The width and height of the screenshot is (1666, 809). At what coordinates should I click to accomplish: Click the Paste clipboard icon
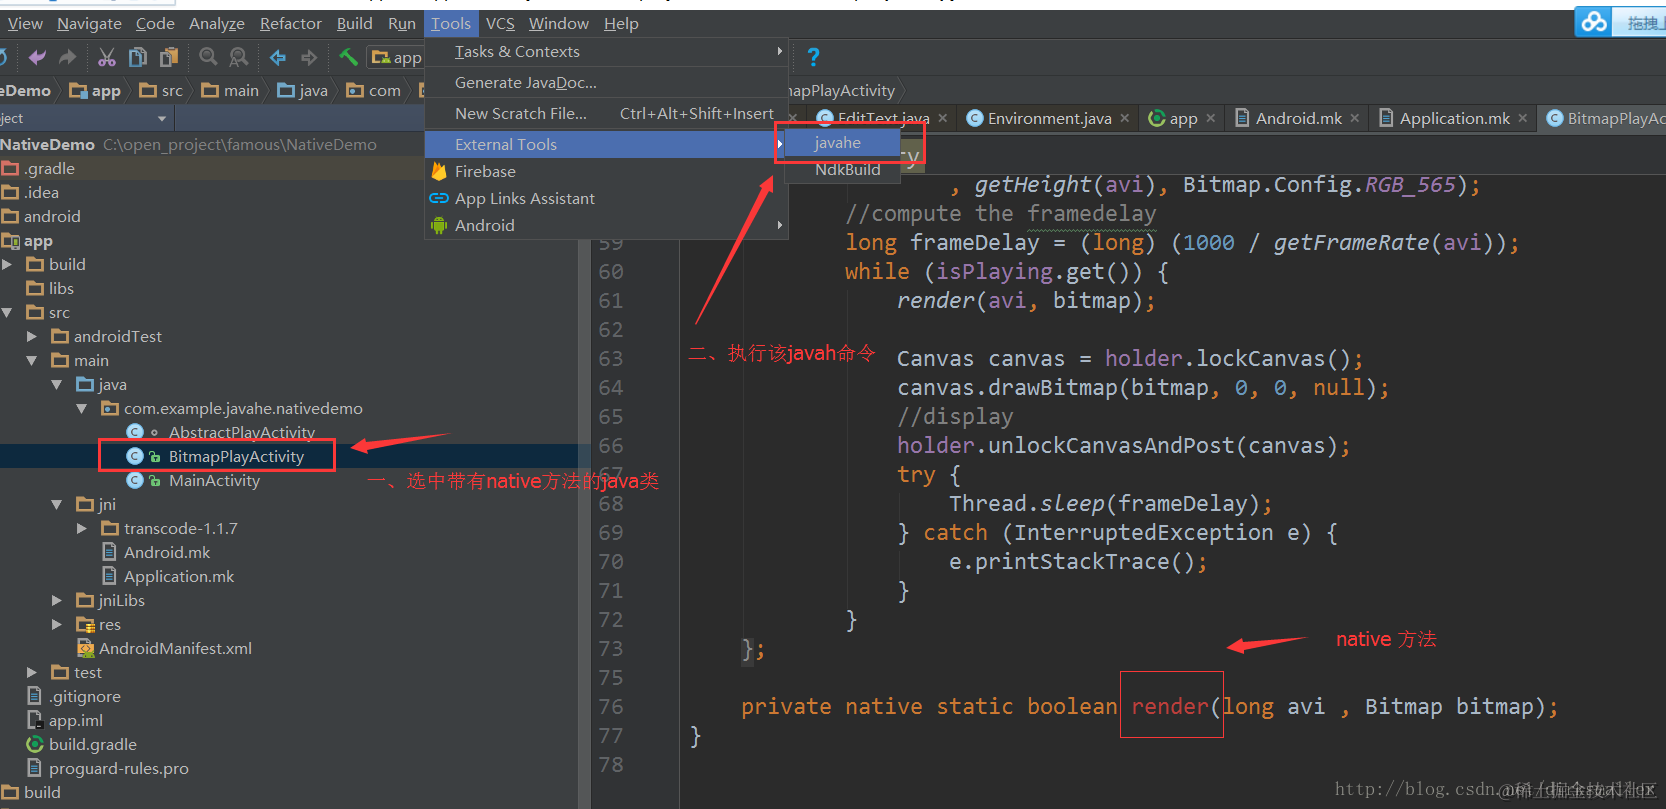click(x=169, y=57)
